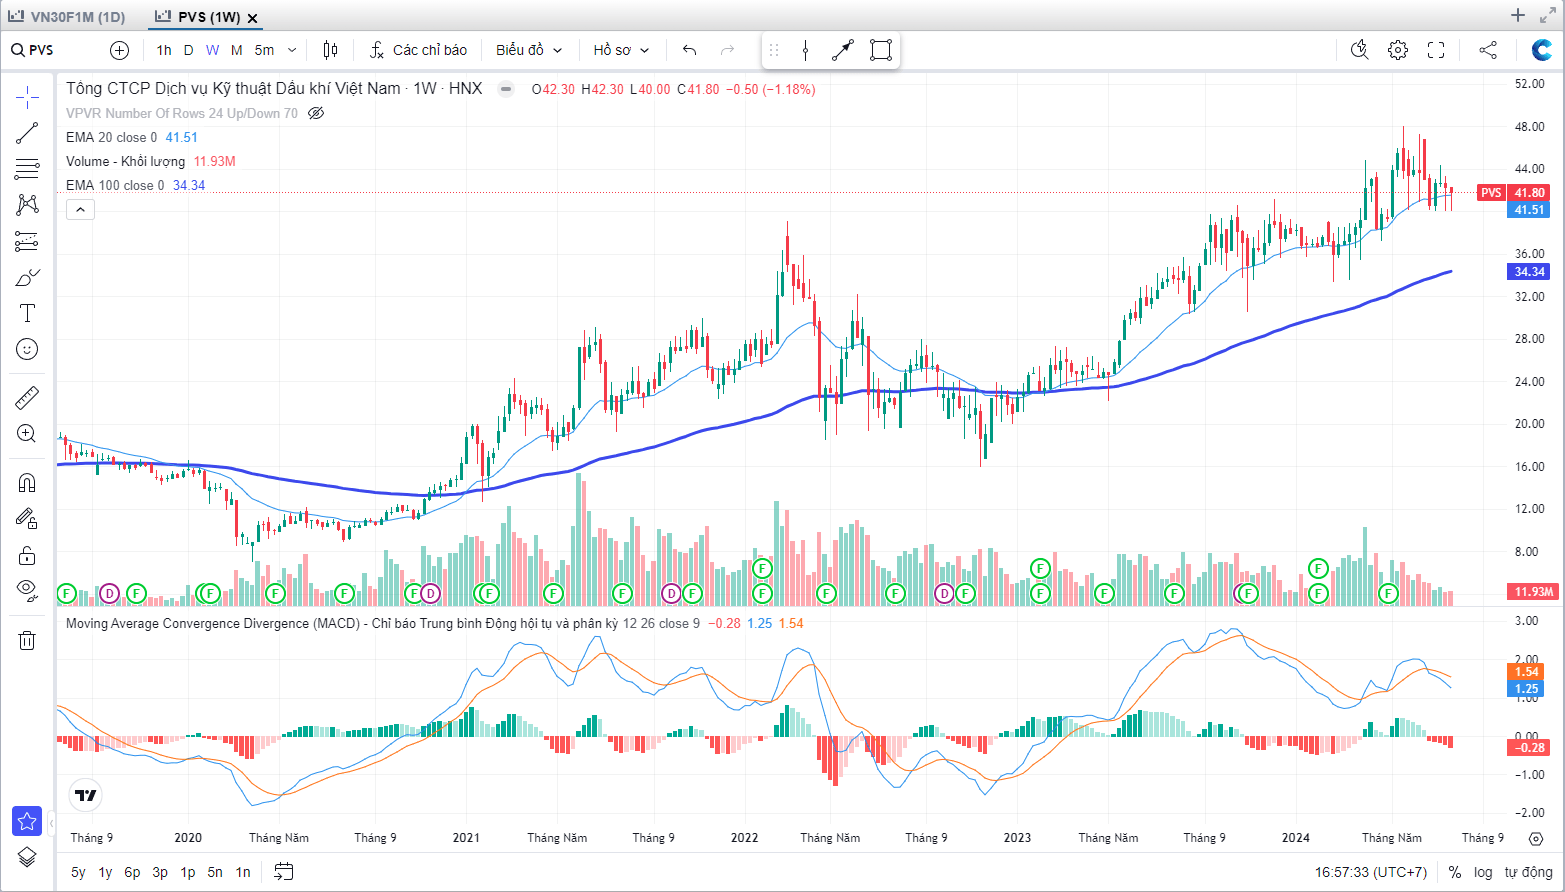Set date range to 1y
The image size is (1565, 892).
pyautogui.click(x=105, y=872)
